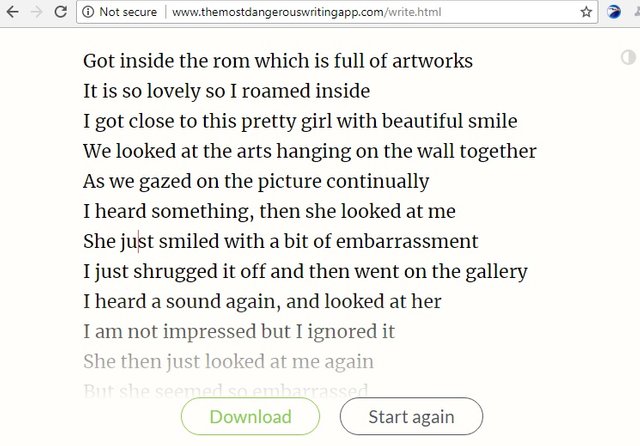Click the word "gallery" in the poem
This screenshot has width=640, height=446.
coord(492,271)
